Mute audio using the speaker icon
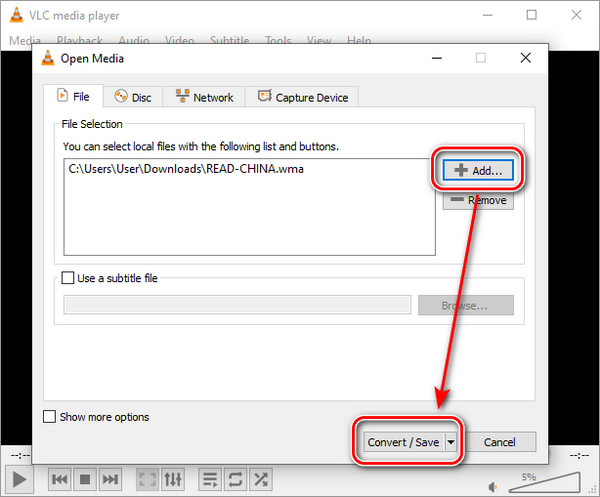 click(x=493, y=487)
